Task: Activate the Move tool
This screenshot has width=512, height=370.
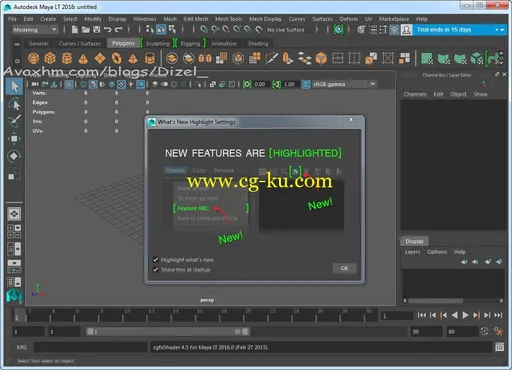Action: [14, 138]
